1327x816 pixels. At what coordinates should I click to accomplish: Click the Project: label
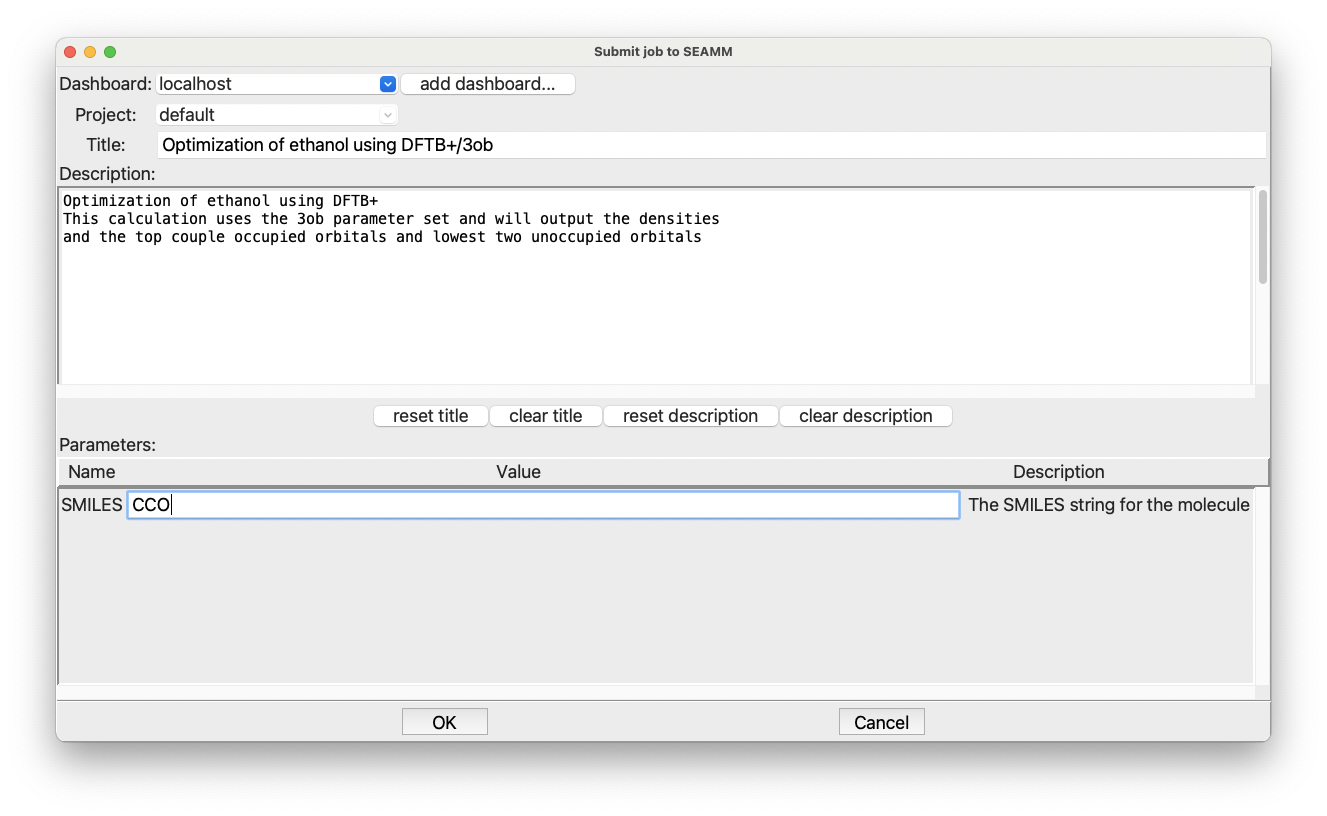coord(106,115)
